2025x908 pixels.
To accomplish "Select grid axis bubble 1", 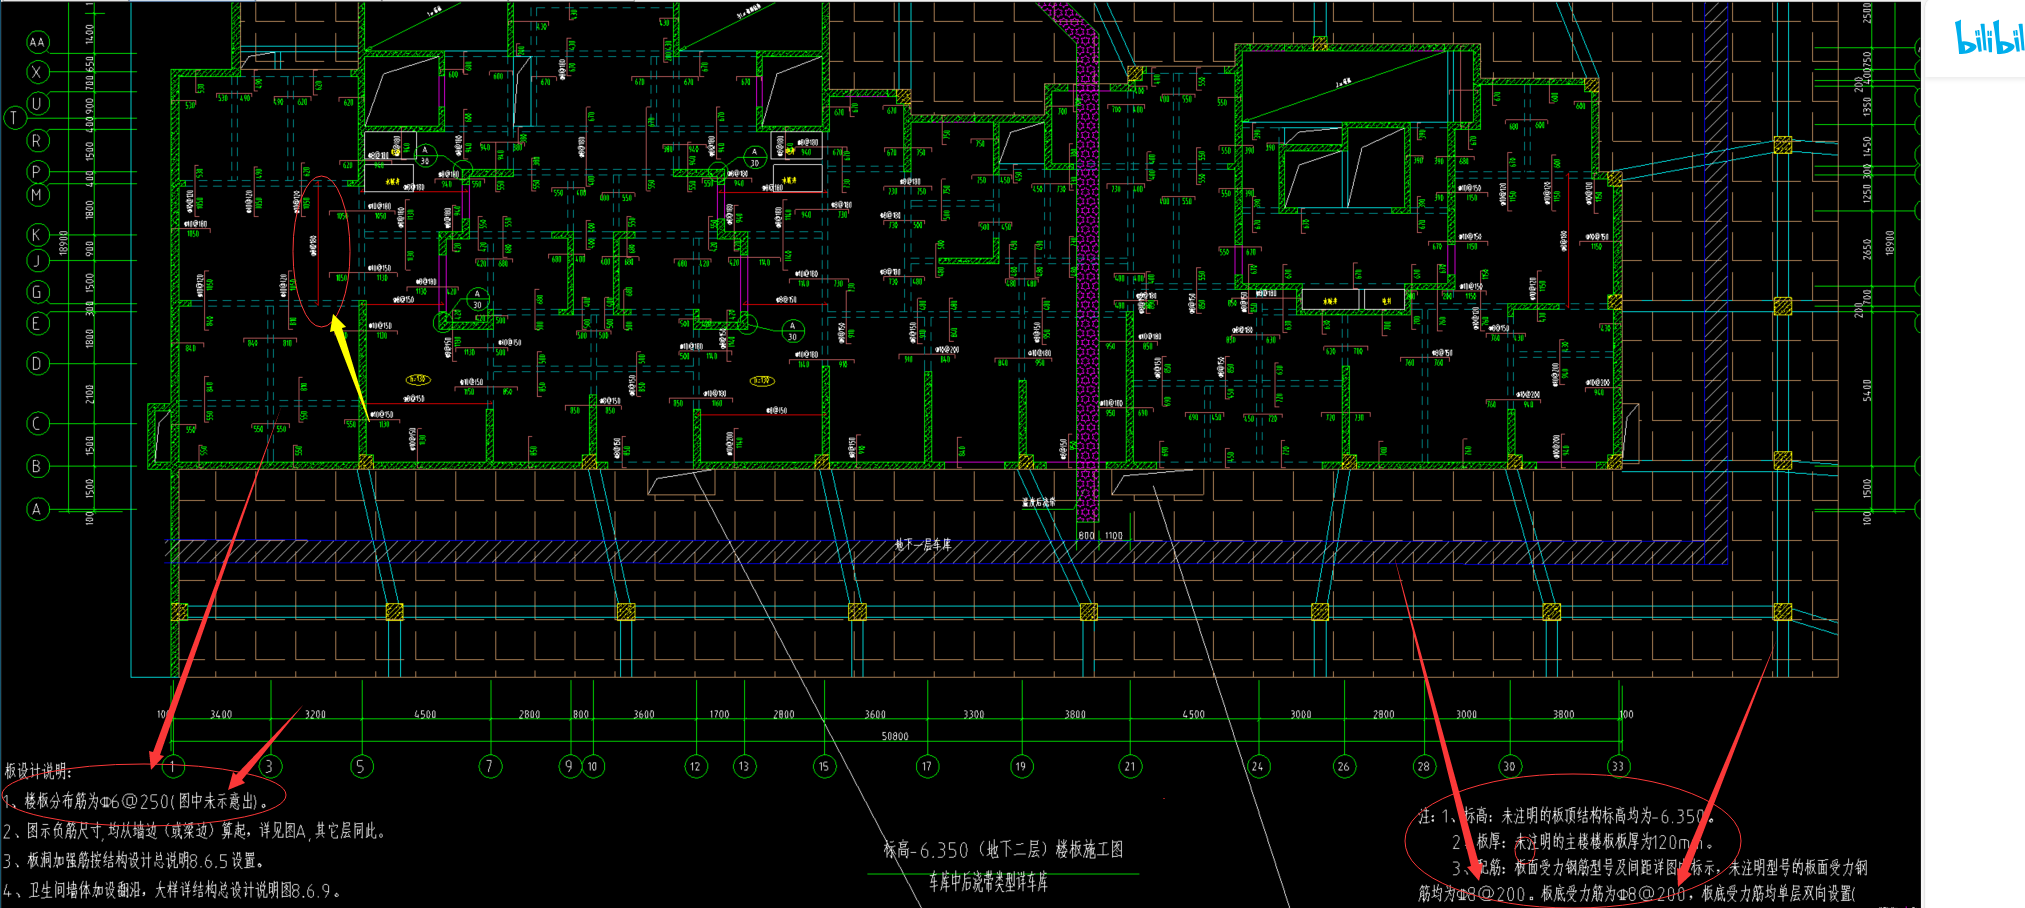I will pyautogui.click(x=172, y=767).
